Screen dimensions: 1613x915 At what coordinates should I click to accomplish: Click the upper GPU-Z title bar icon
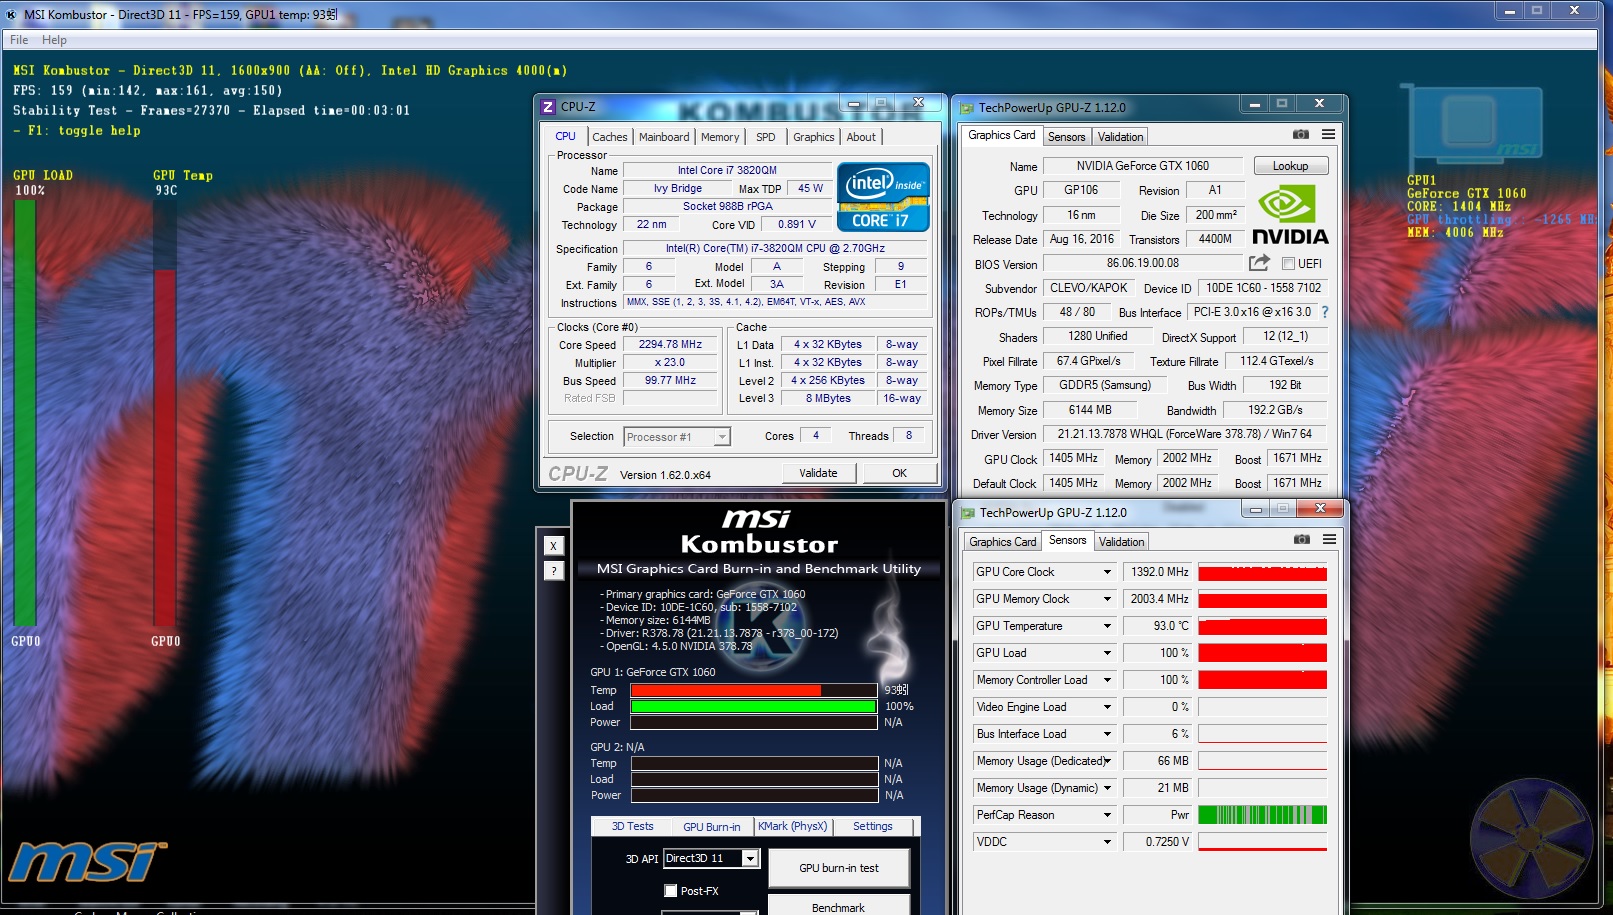point(966,108)
